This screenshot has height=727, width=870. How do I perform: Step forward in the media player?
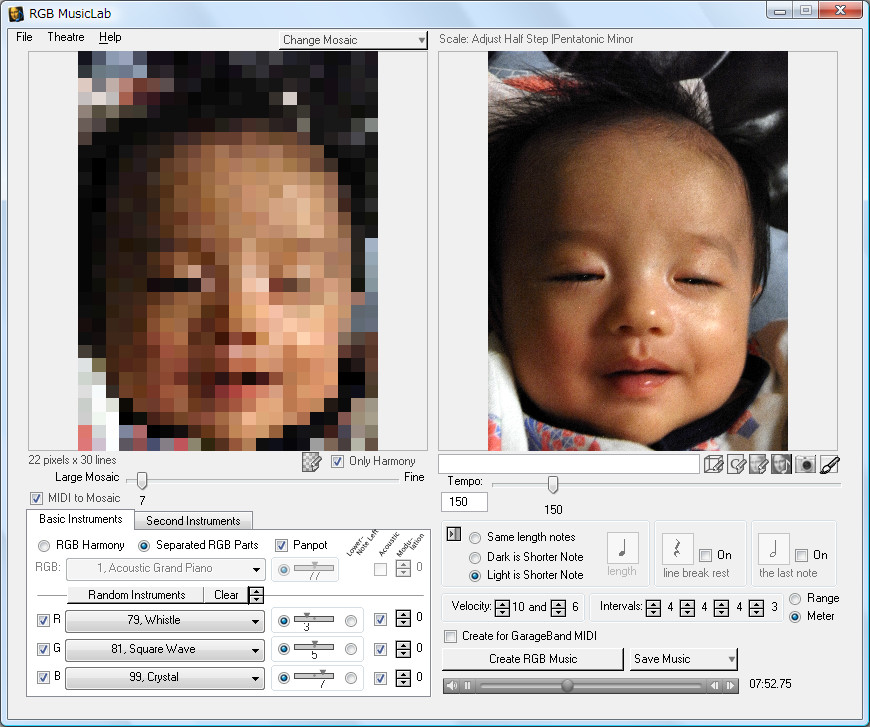click(x=730, y=686)
